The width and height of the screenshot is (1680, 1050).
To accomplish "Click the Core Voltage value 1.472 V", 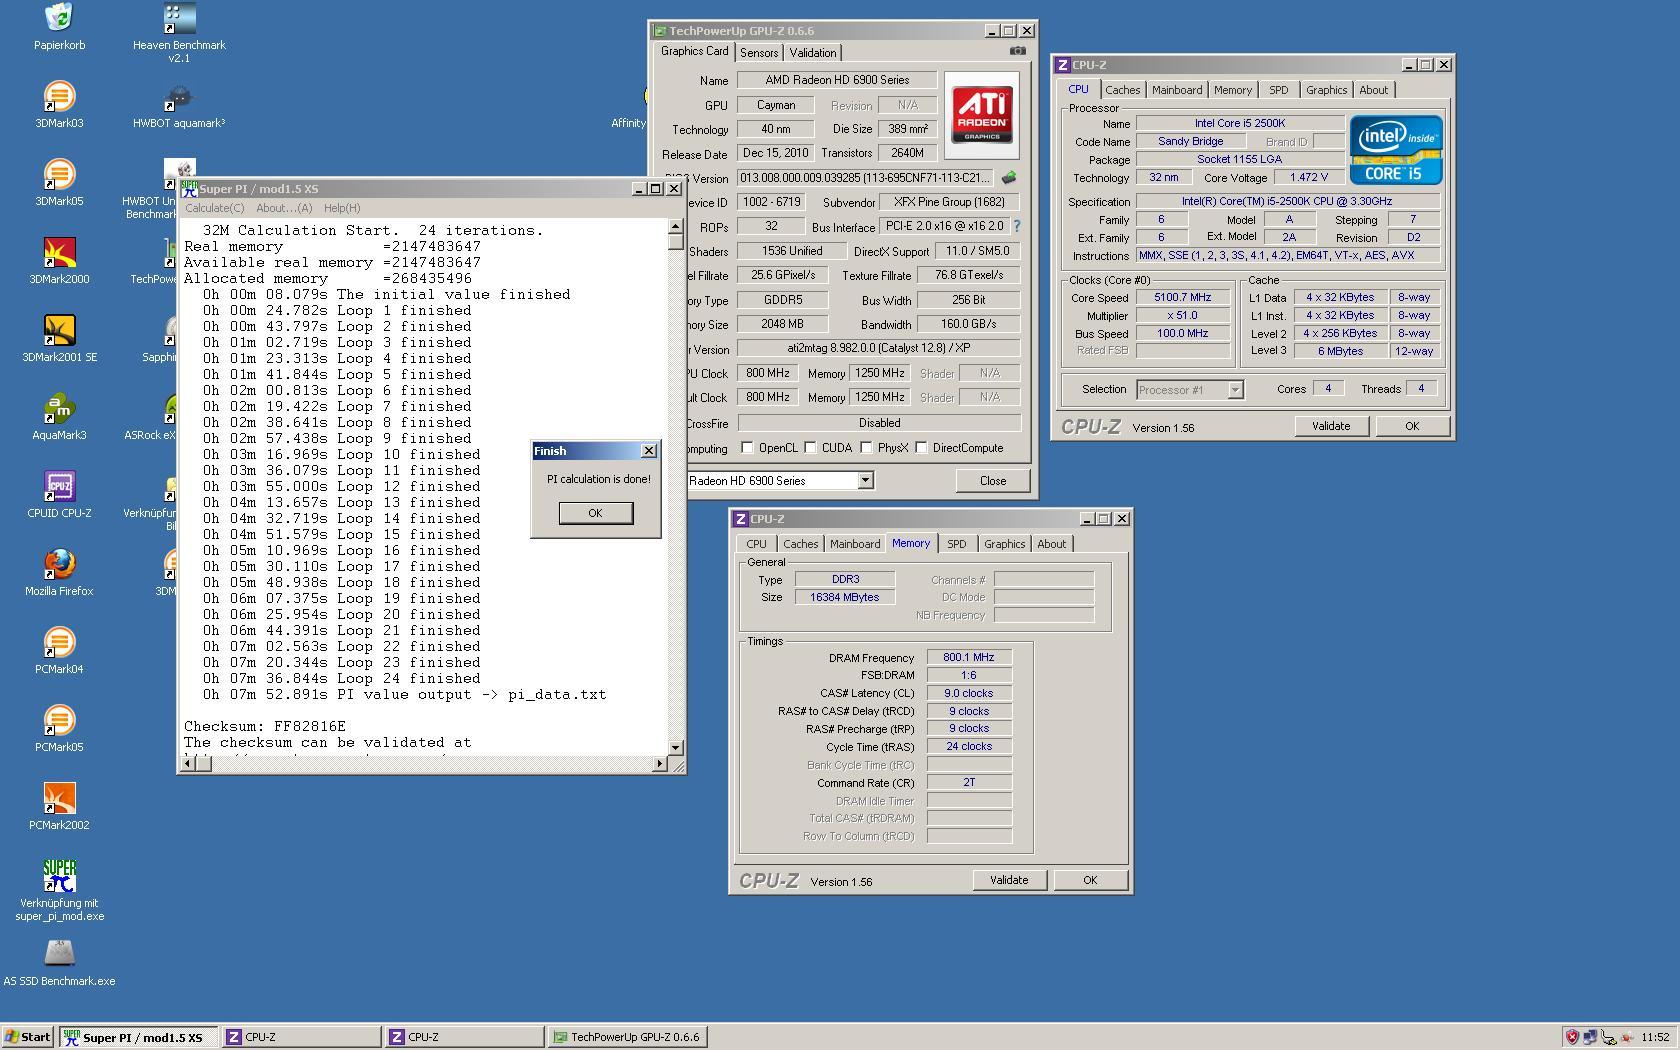I will (x=1309, y=177).
